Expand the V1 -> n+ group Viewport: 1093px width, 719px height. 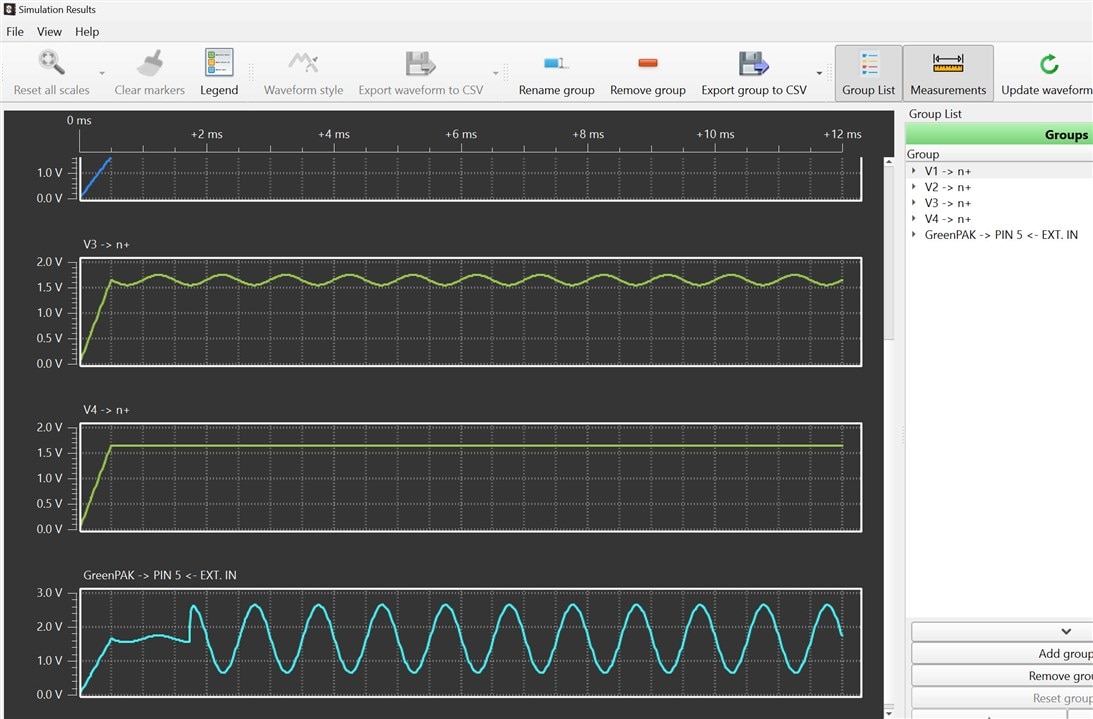(914, 170)
